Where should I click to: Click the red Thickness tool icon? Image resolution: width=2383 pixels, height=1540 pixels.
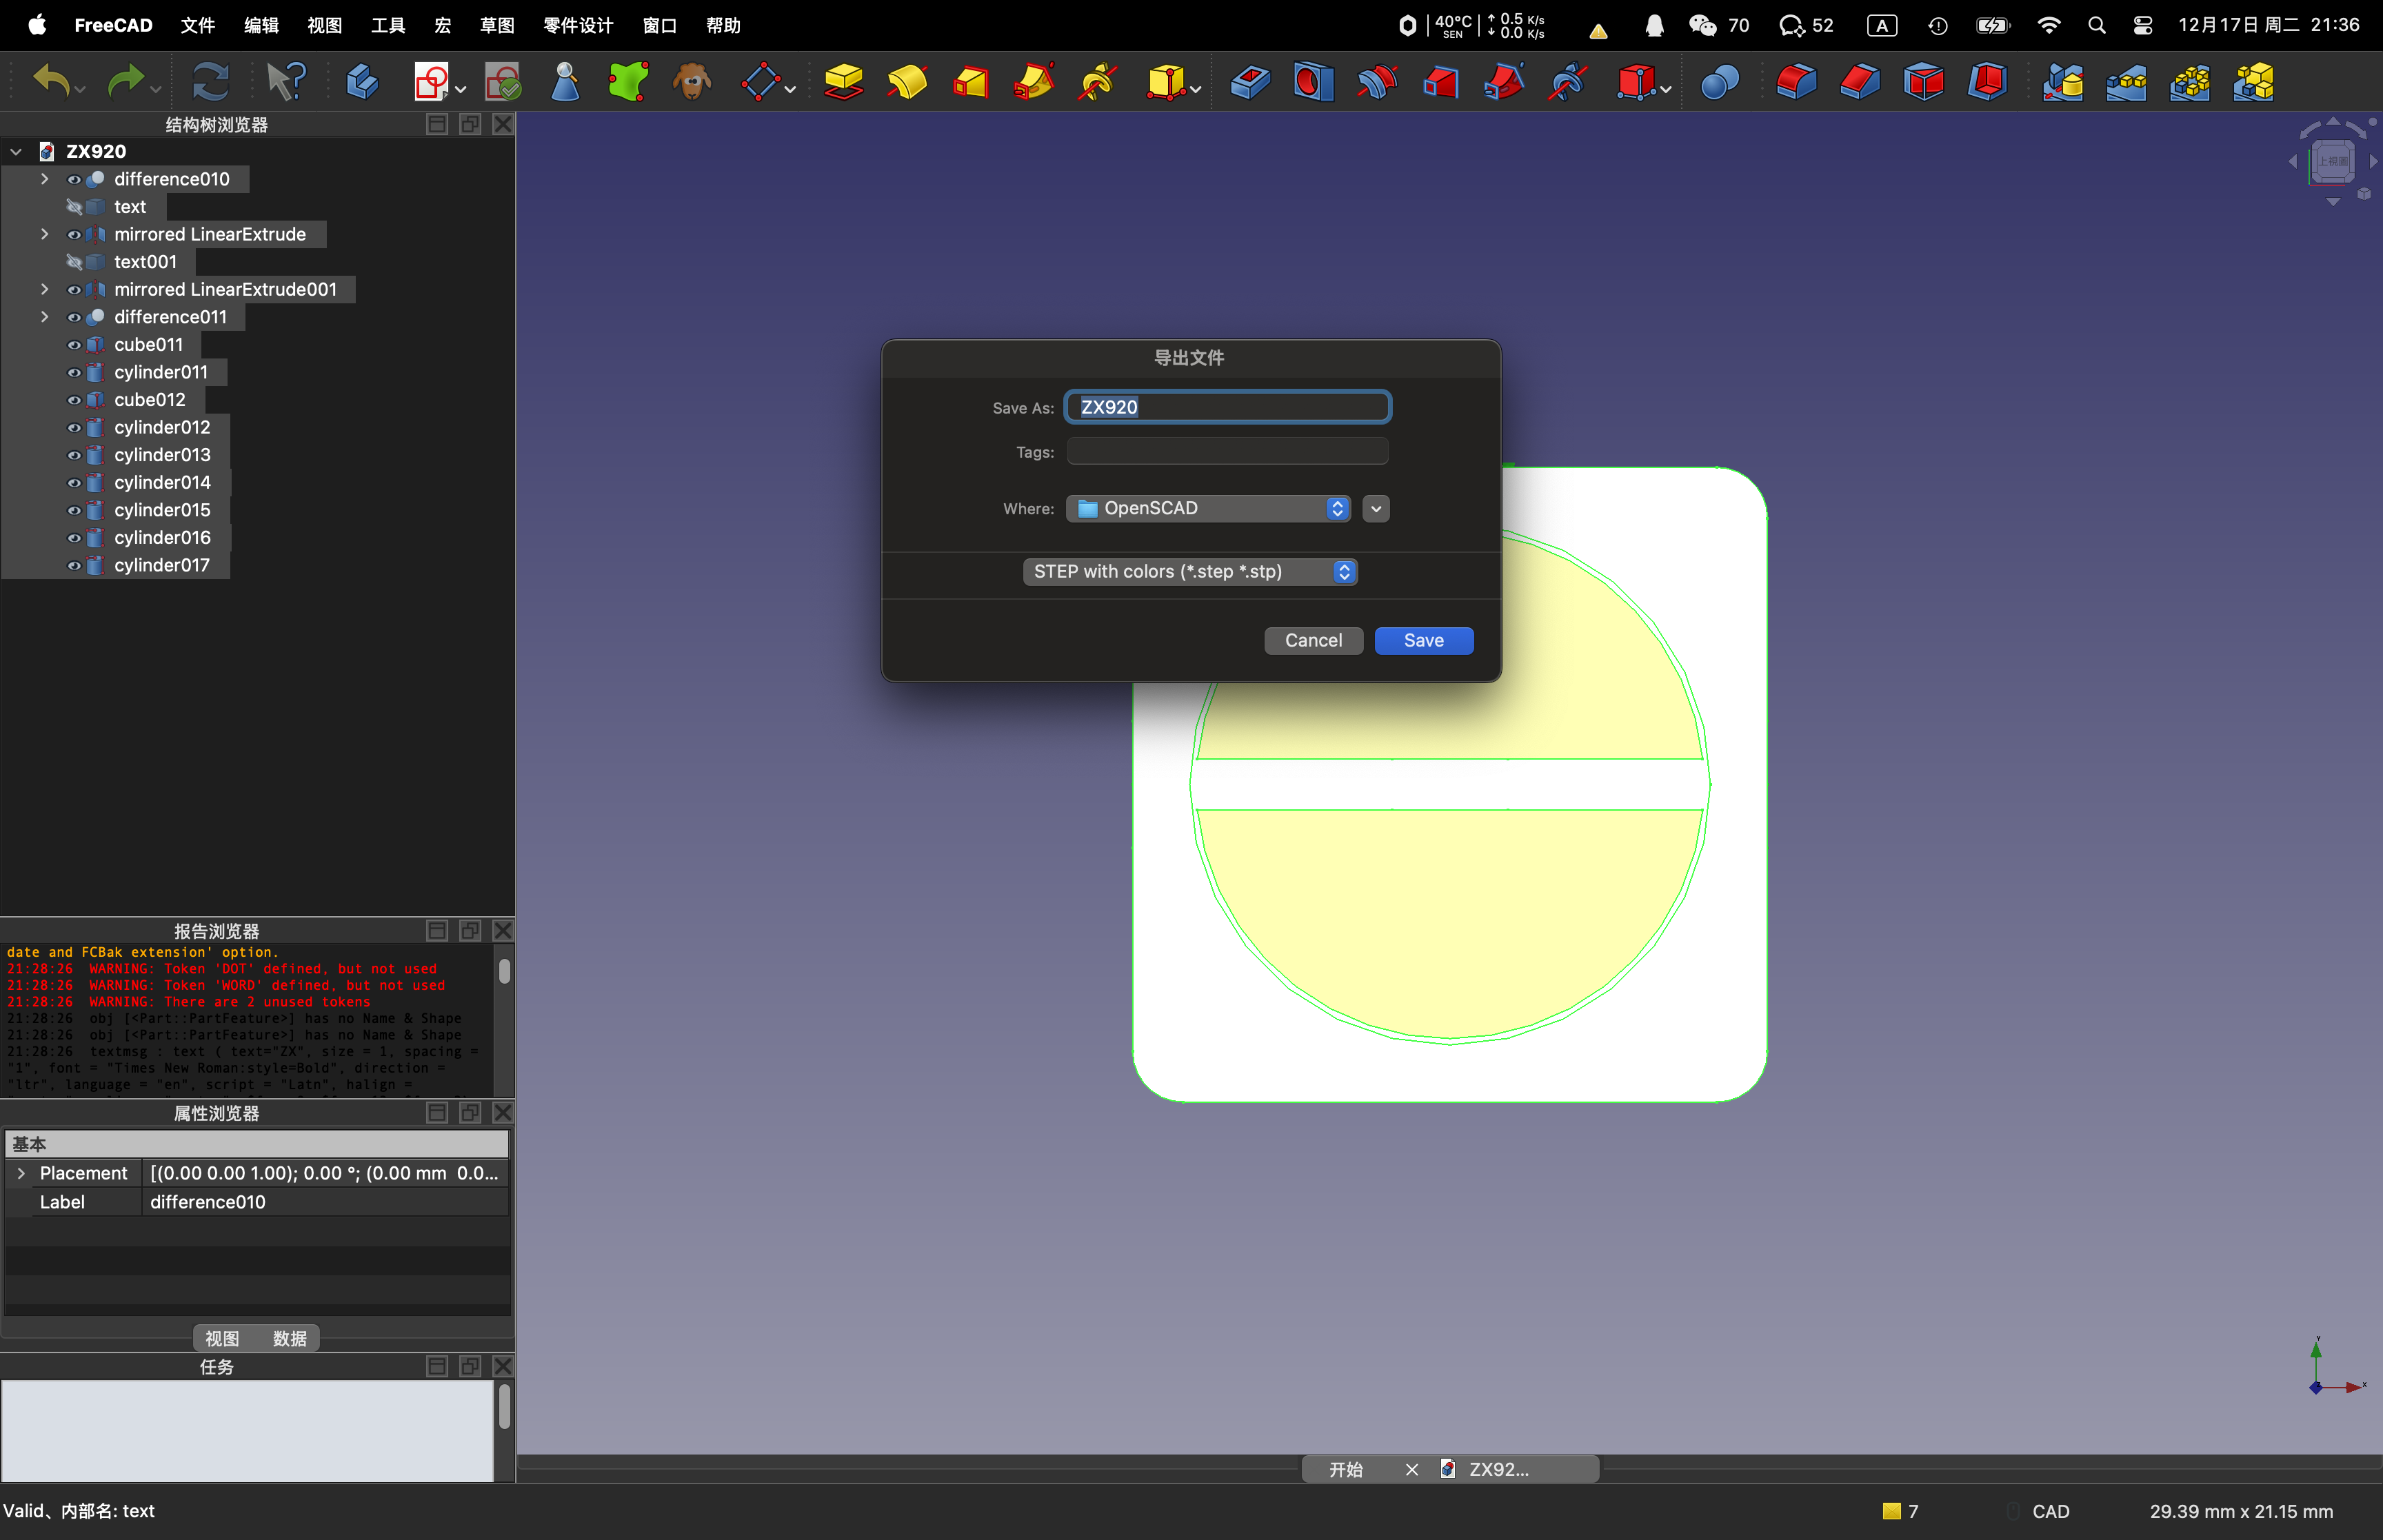1988,82
